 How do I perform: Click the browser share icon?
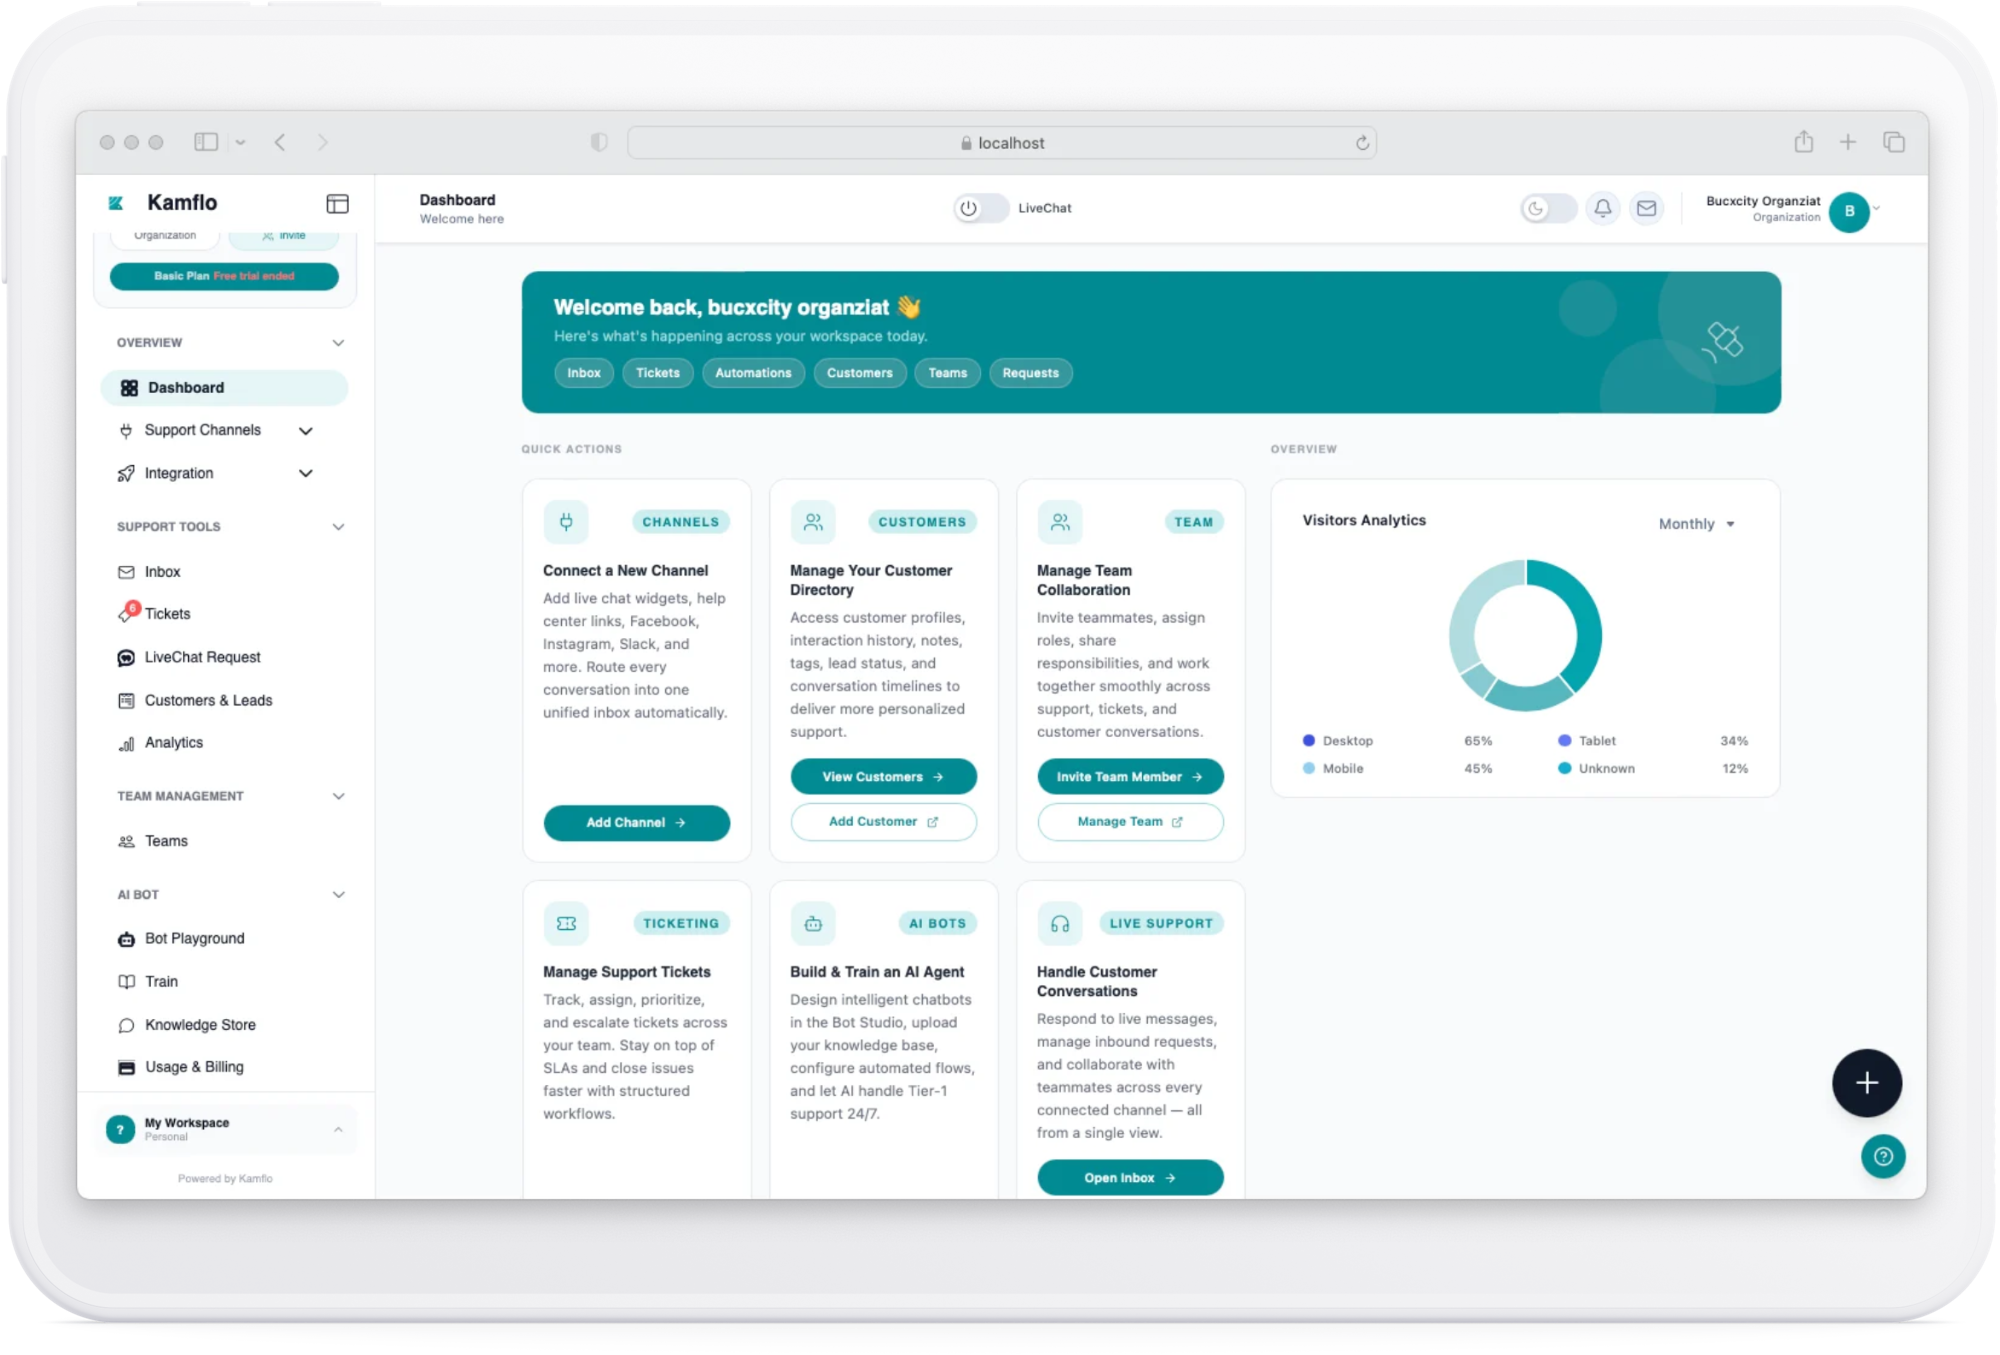1803,142
